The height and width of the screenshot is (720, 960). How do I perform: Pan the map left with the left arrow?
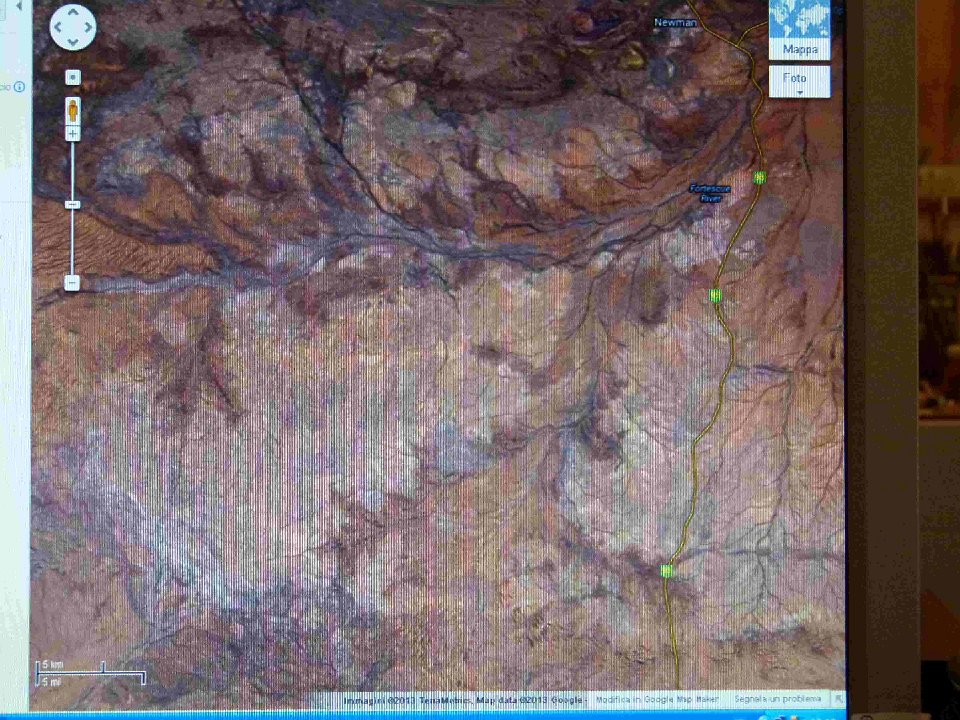tap(58, 27)
